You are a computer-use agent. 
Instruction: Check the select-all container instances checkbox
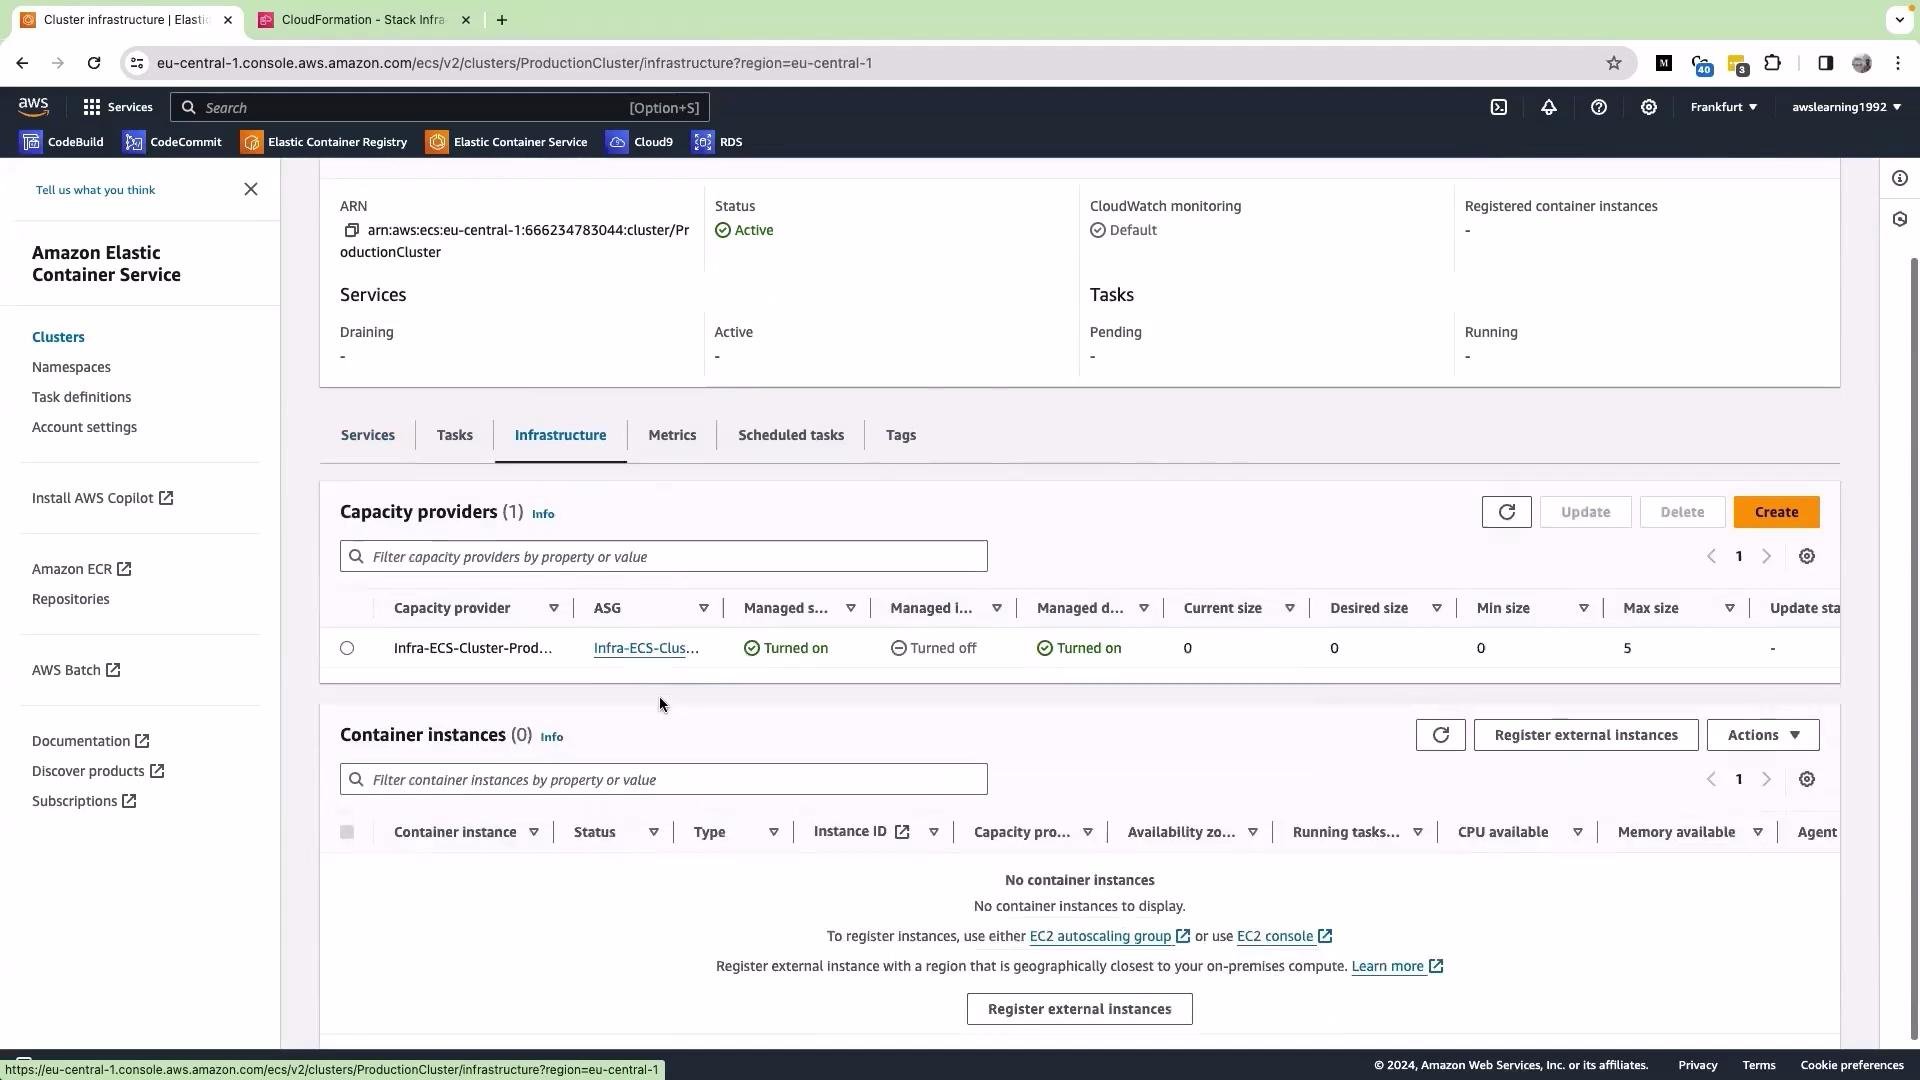(x=347, y=832)
